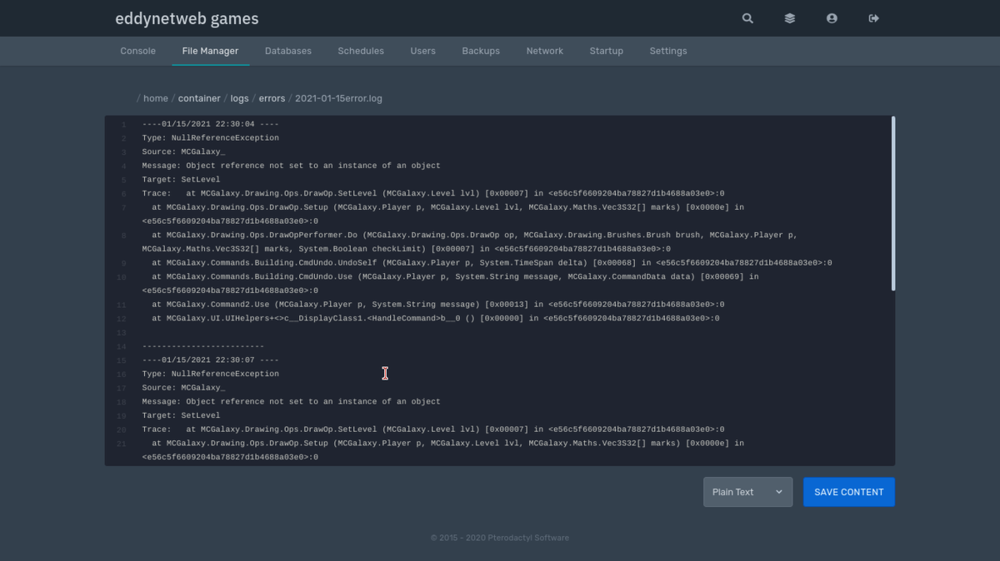Screen dimensions: 1000x561
Task: Click the editor vertical scrollbar thumb
Action: click(893, 203)
